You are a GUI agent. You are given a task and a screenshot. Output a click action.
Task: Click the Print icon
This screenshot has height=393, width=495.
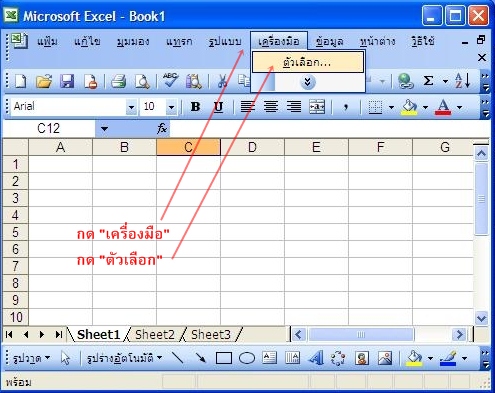click(x=119, y=81)
